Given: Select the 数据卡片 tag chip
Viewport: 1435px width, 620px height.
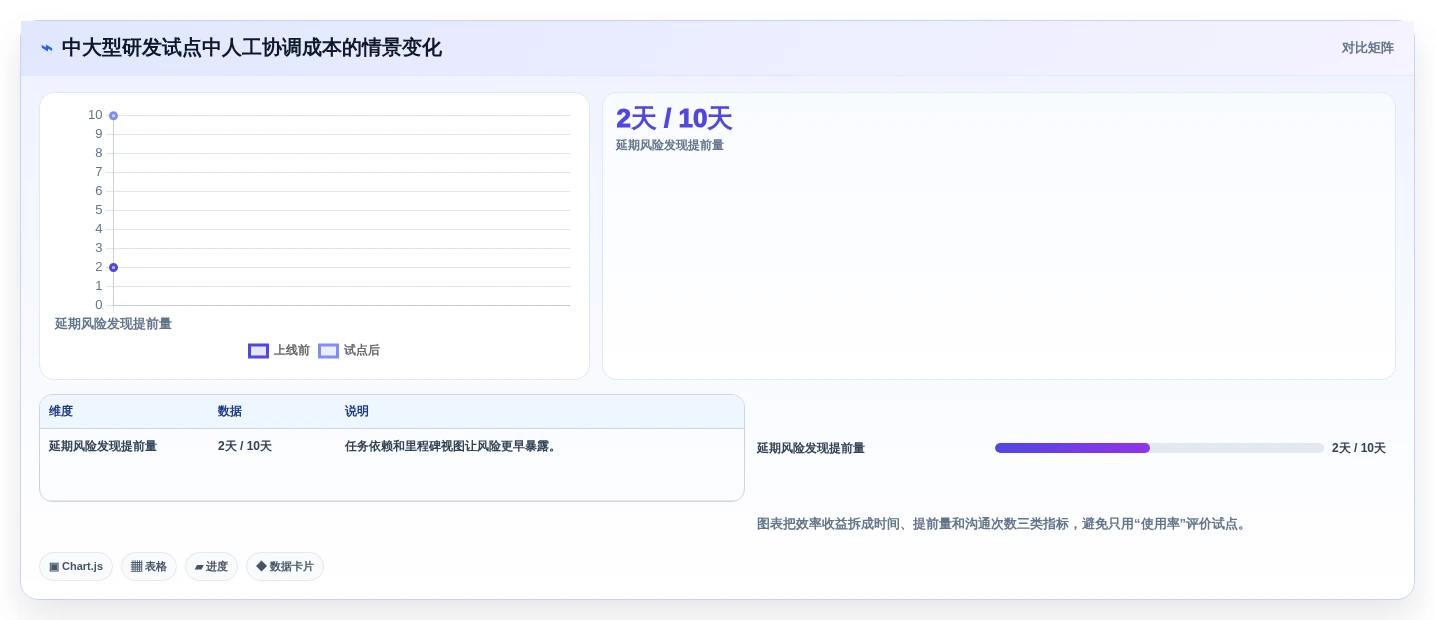Looking at the screenshot, I should (x=285, y=567).
